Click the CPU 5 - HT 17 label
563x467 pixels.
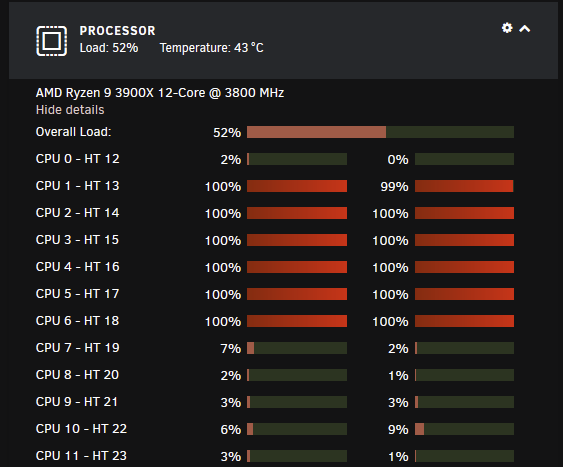coord(78,294)
